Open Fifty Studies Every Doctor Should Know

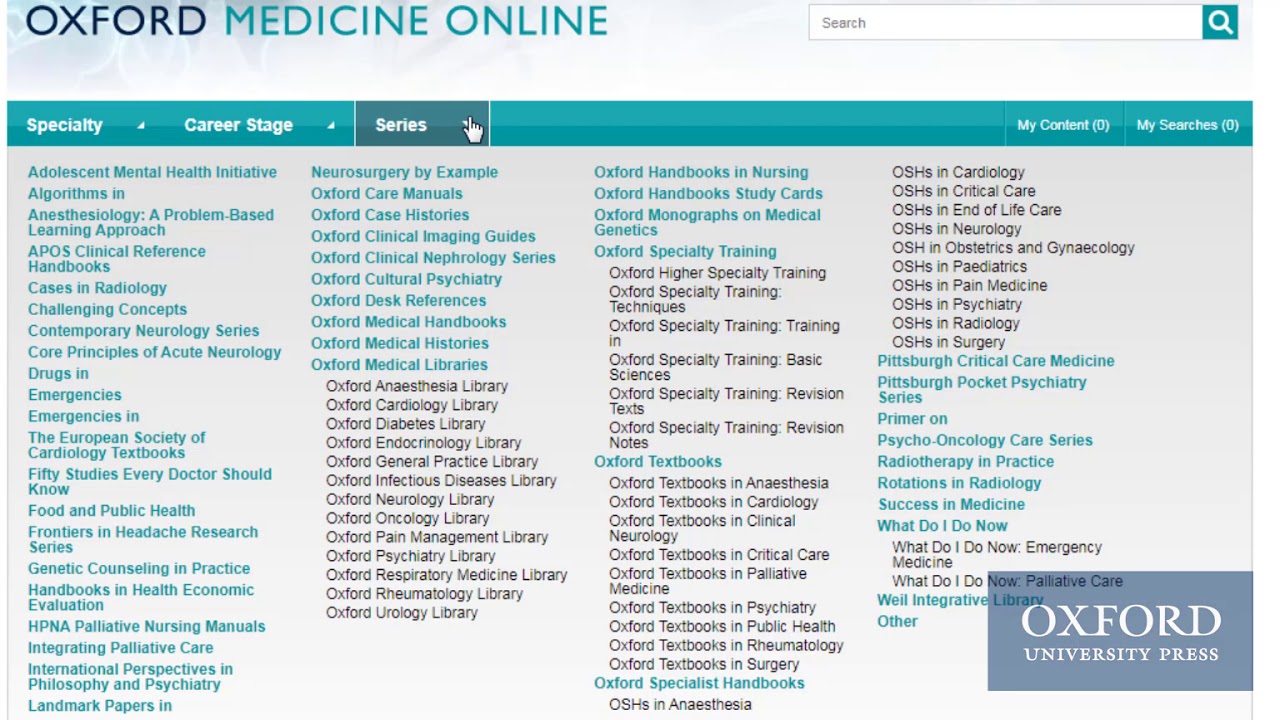click(149, 482)
